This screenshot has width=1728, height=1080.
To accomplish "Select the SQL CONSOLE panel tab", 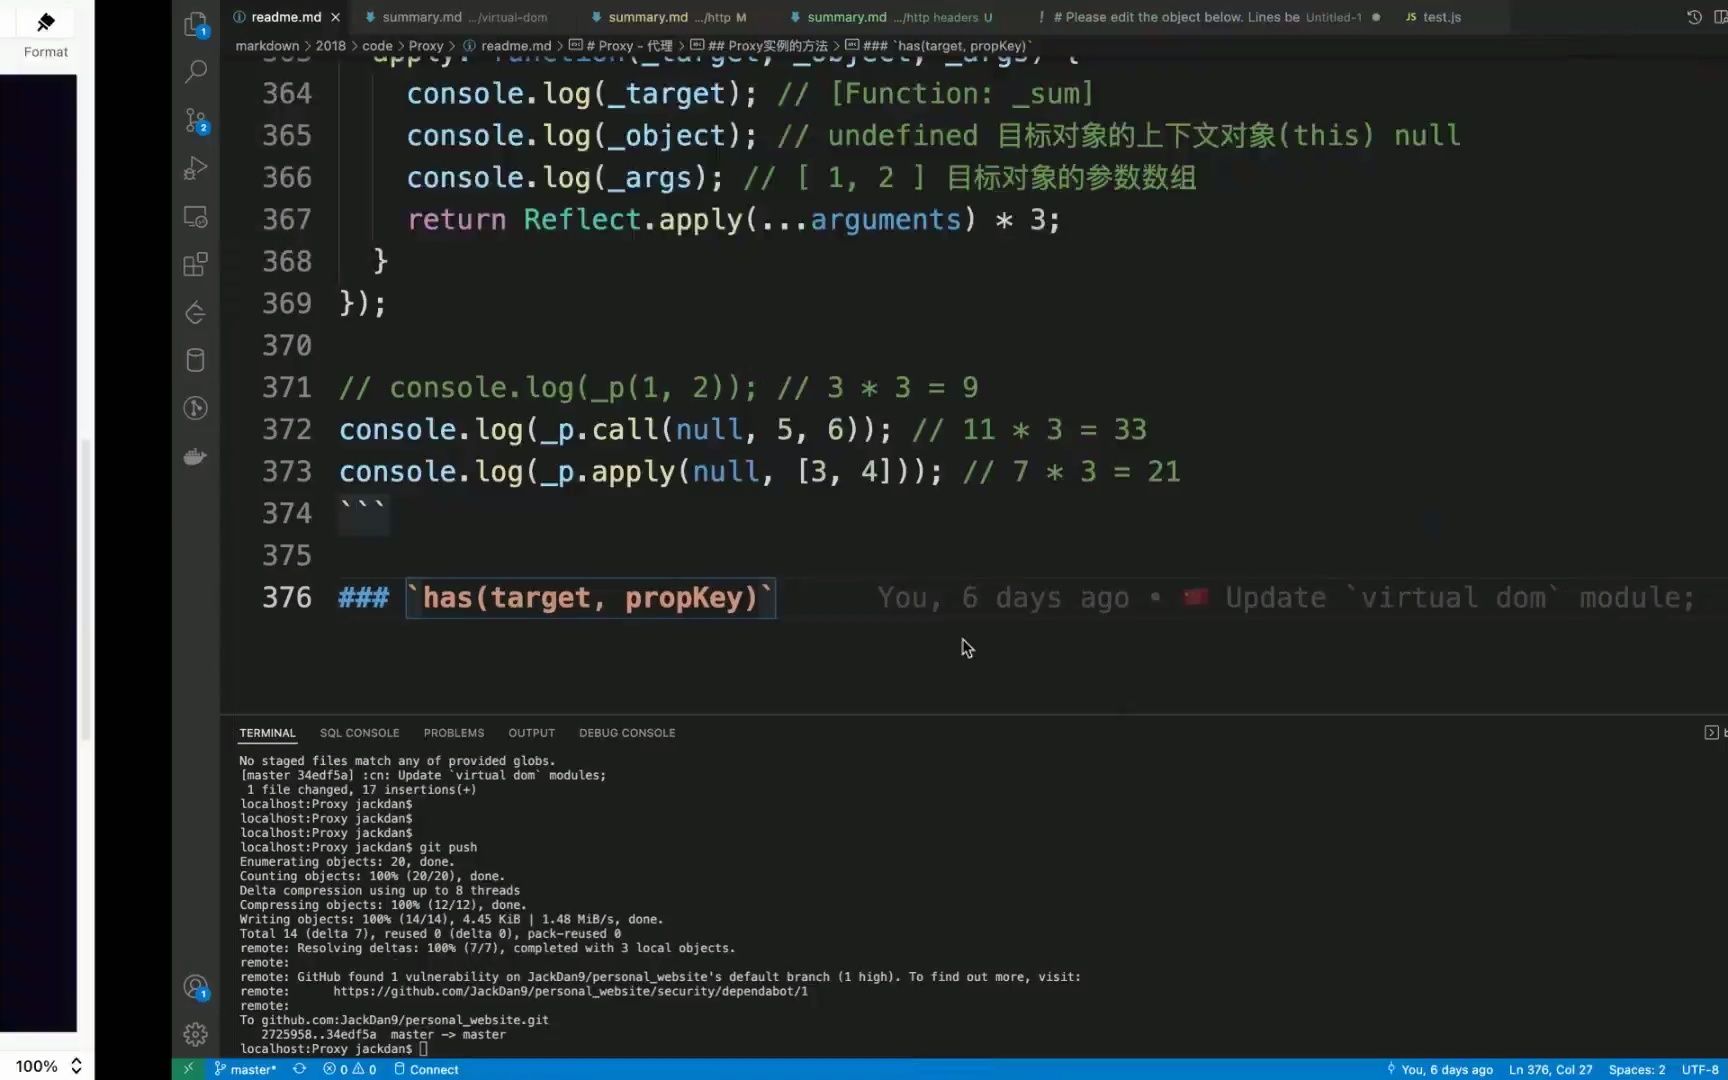I will 359,733.
